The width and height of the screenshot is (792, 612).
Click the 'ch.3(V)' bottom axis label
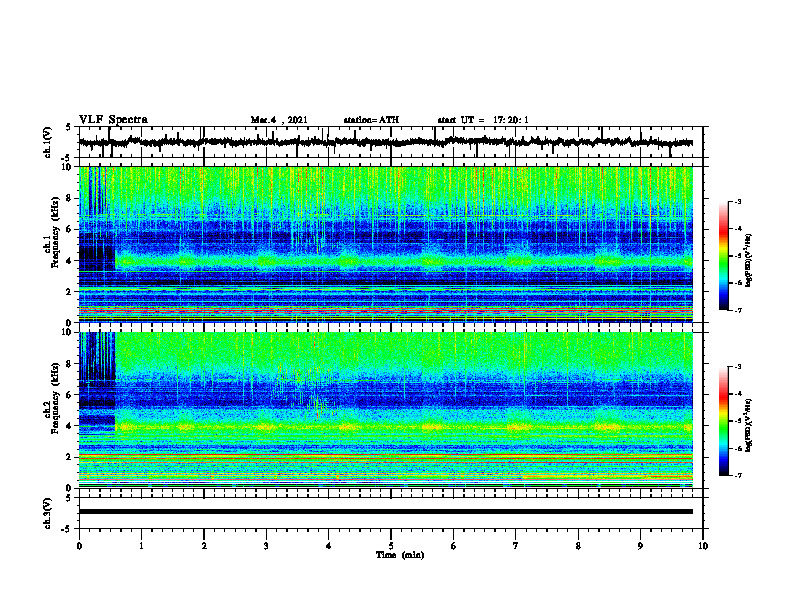coord(48,513)
